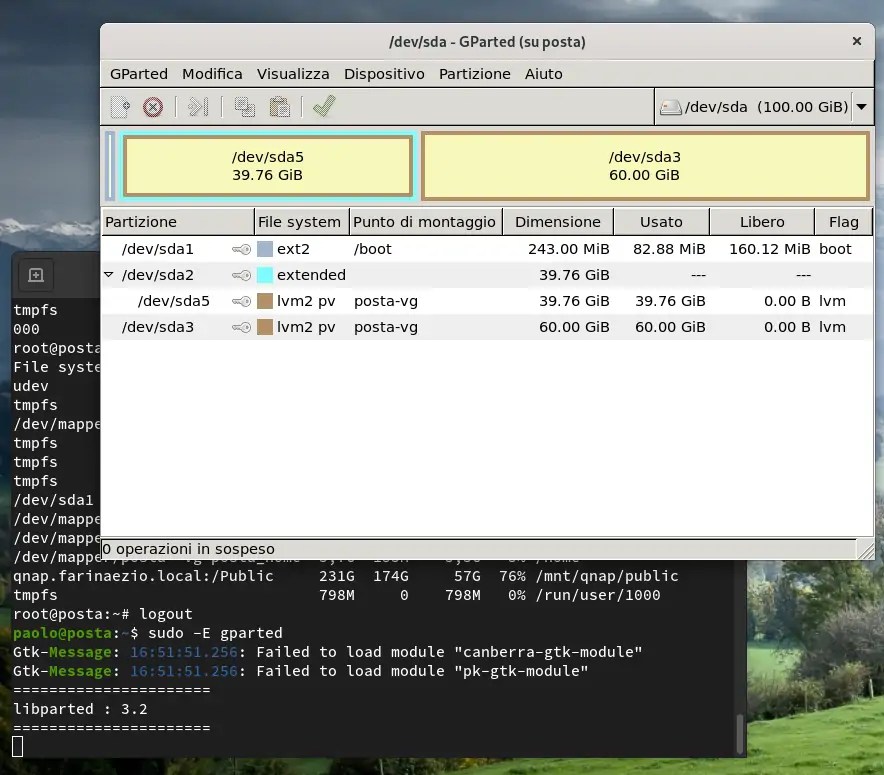The width and height of the screenshot is (884, 775).
Task: Open the Visualizza menu
Action: tap(293, 74)
